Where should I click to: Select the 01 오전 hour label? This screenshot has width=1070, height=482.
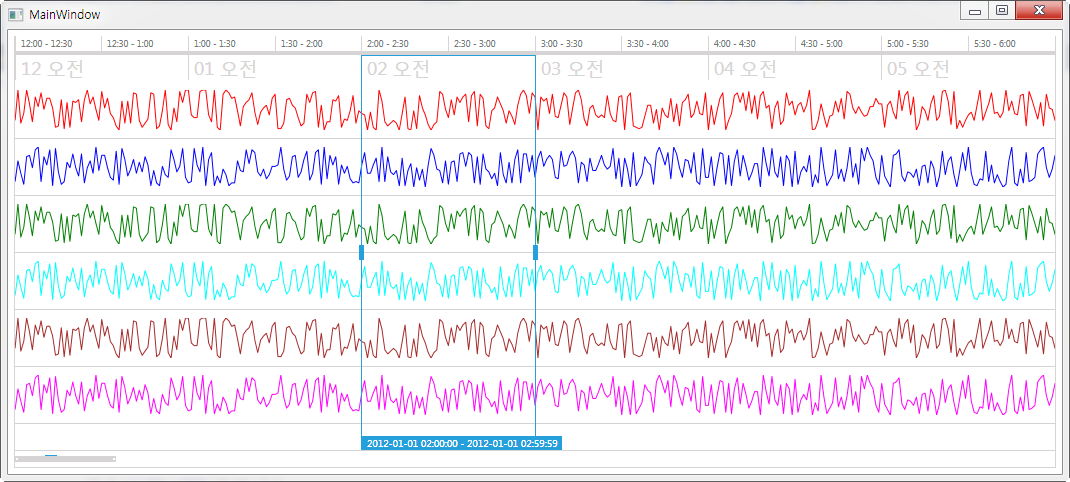pos(226,69)
